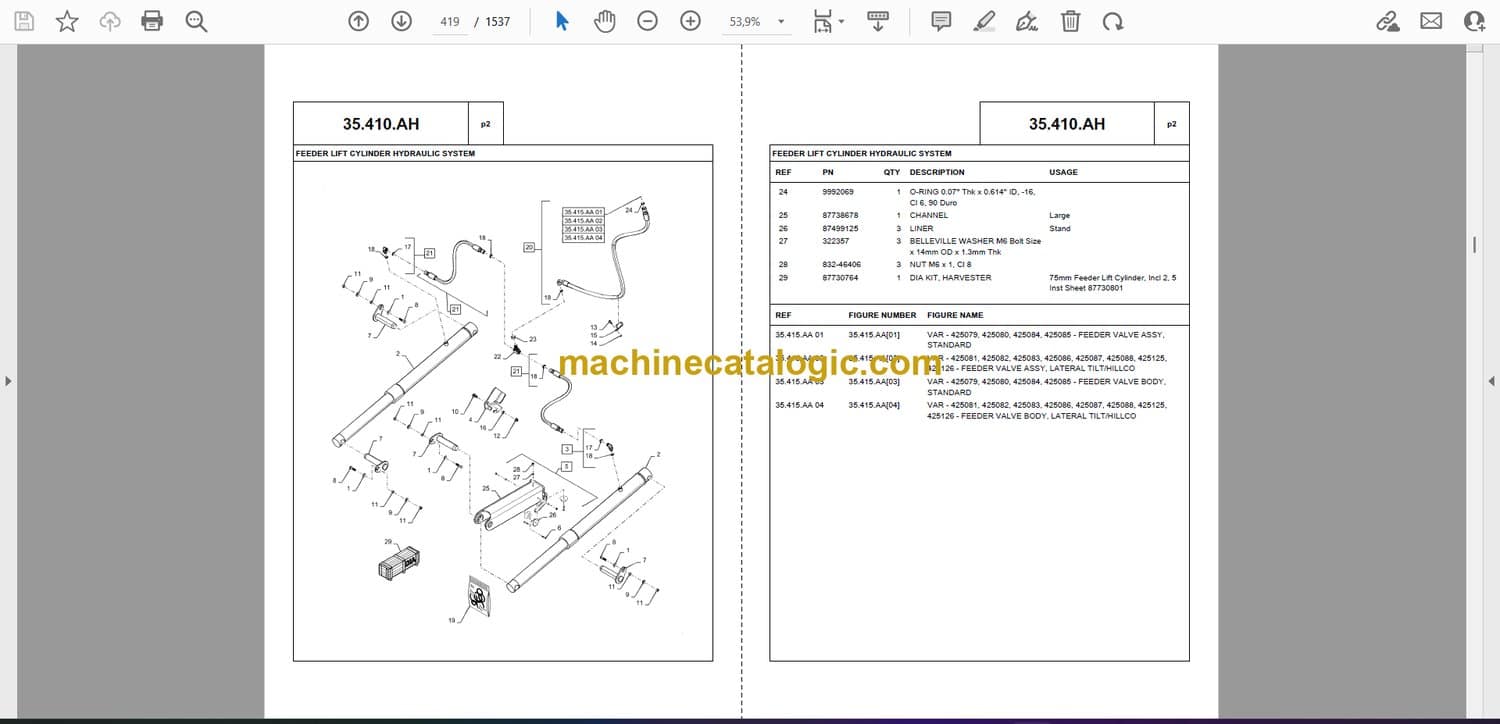Activate the Hand pan tool
Screen dimensions: 1500x724
point(604,21)
